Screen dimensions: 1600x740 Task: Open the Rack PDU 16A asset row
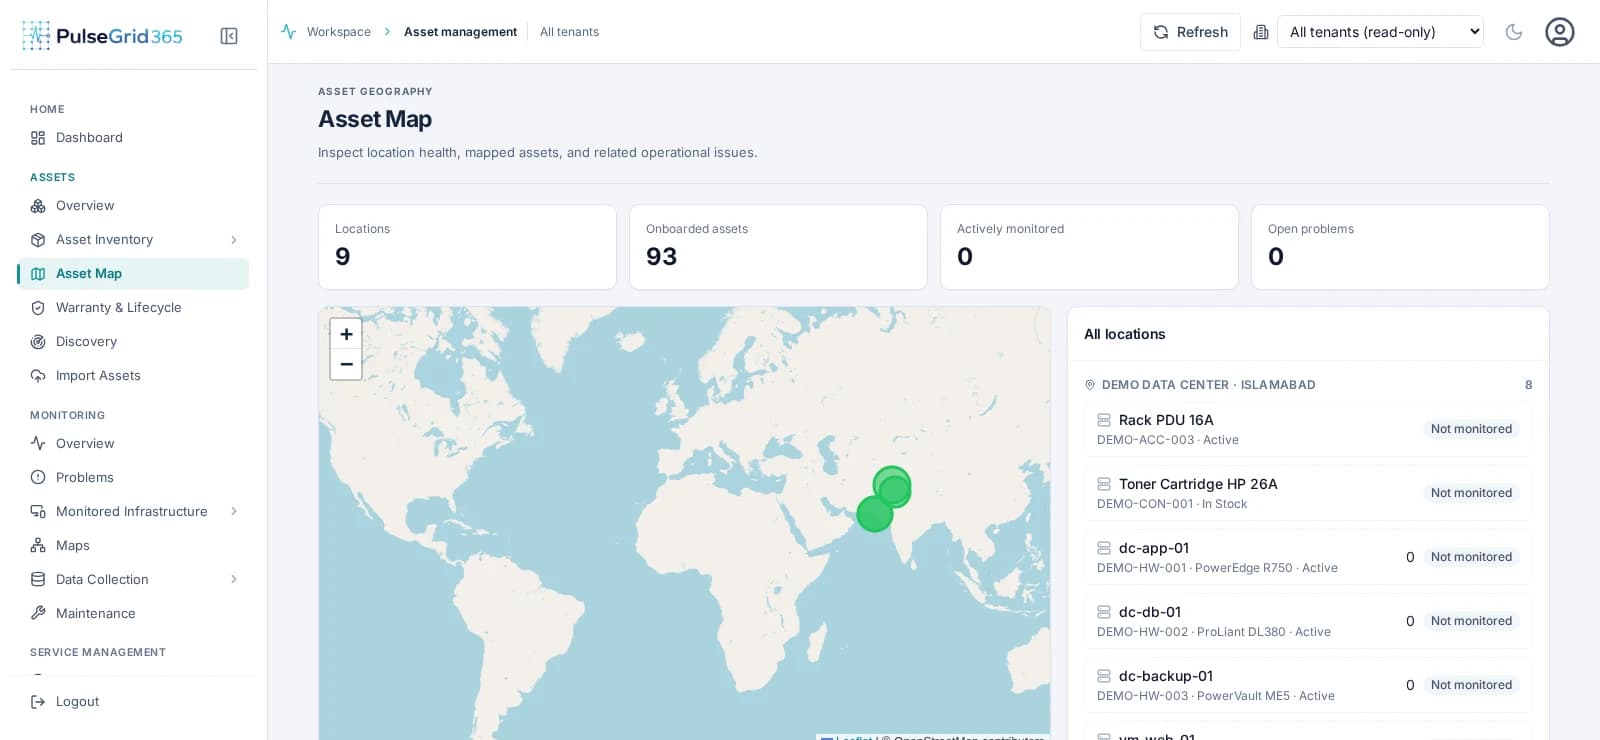1308,429
